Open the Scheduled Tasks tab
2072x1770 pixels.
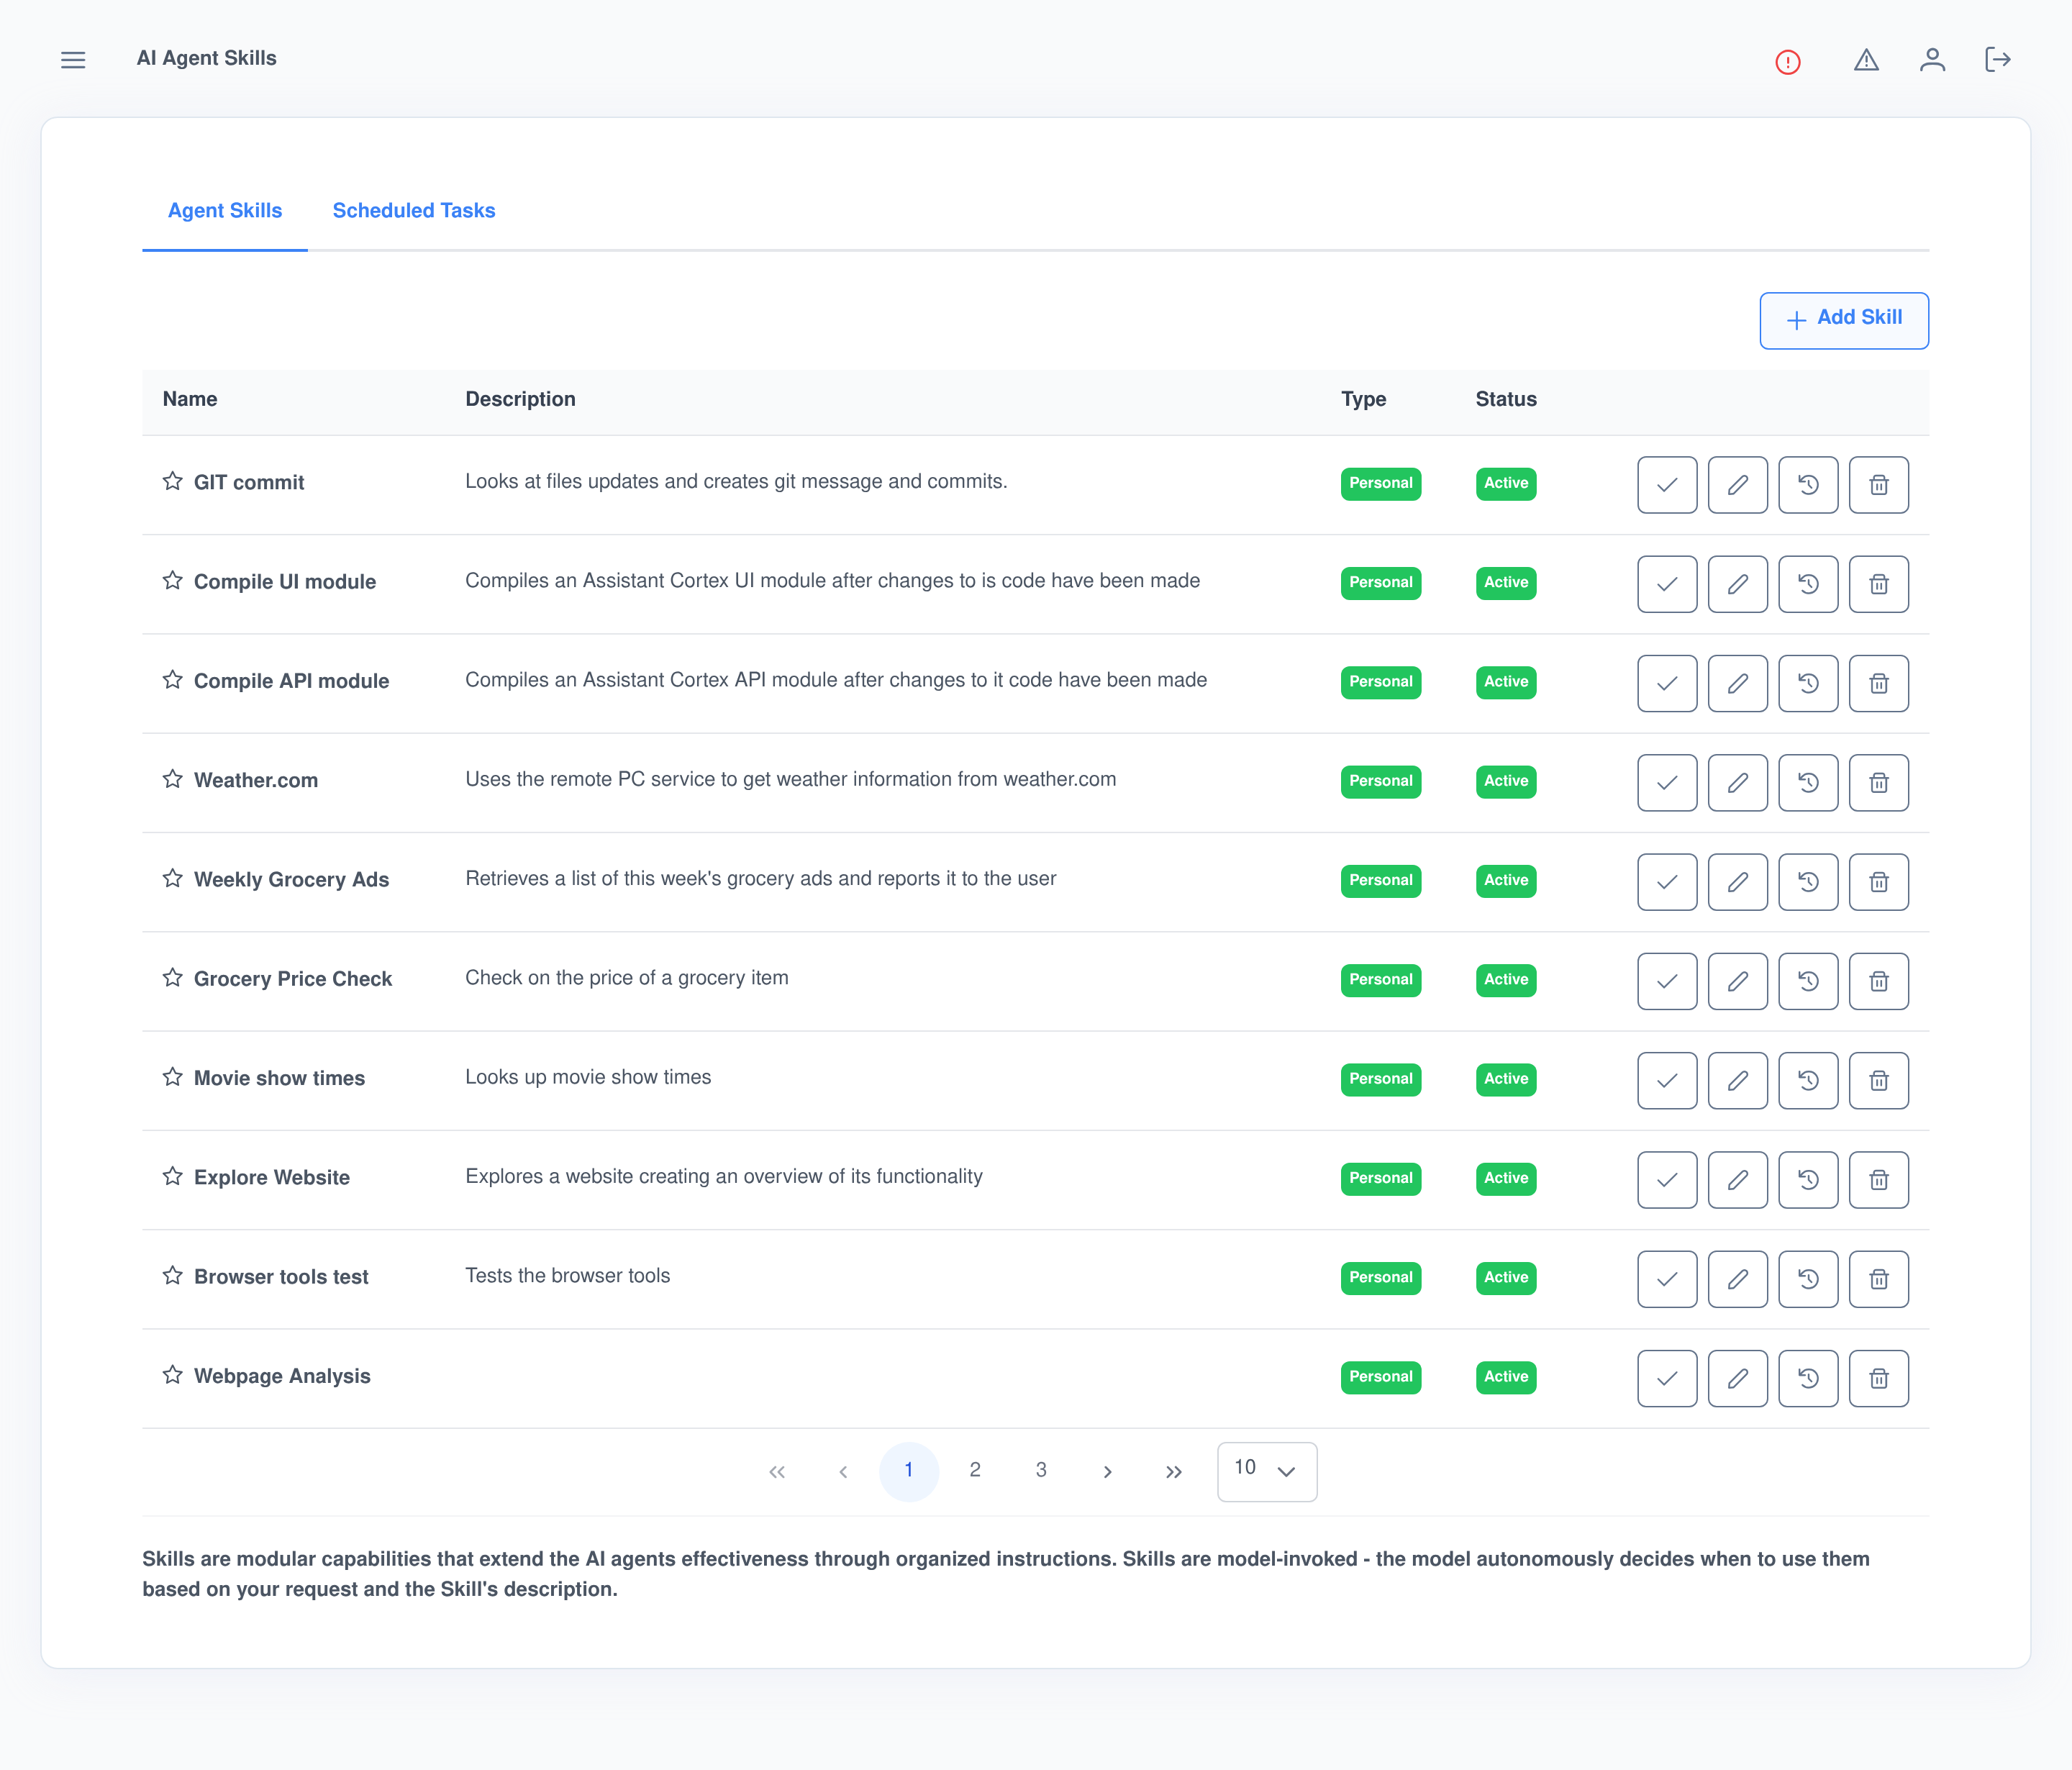point(414,211)
